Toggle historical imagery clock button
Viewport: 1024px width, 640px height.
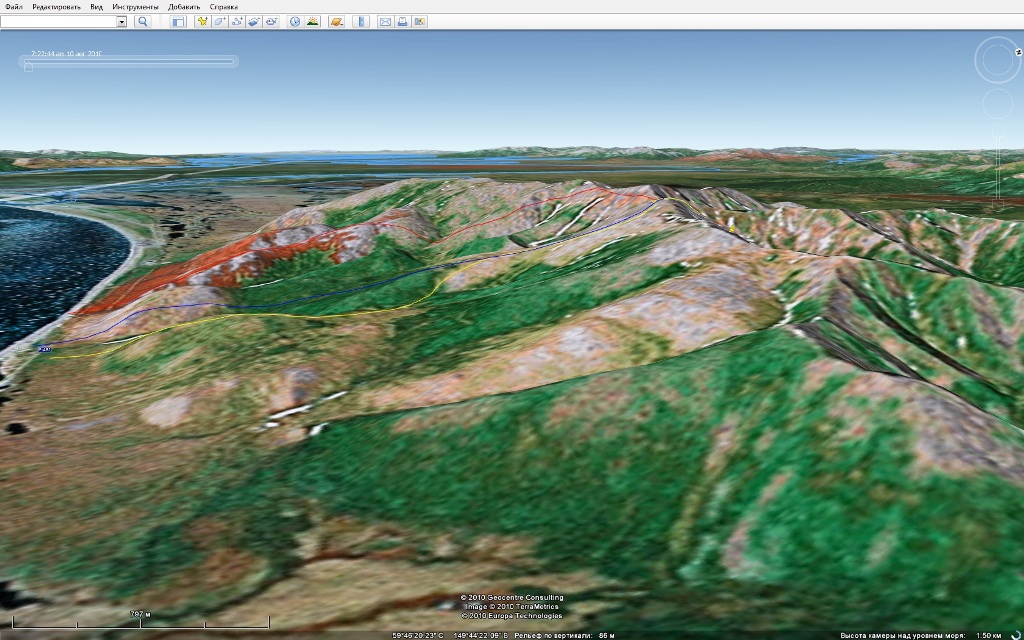point(295,21)
